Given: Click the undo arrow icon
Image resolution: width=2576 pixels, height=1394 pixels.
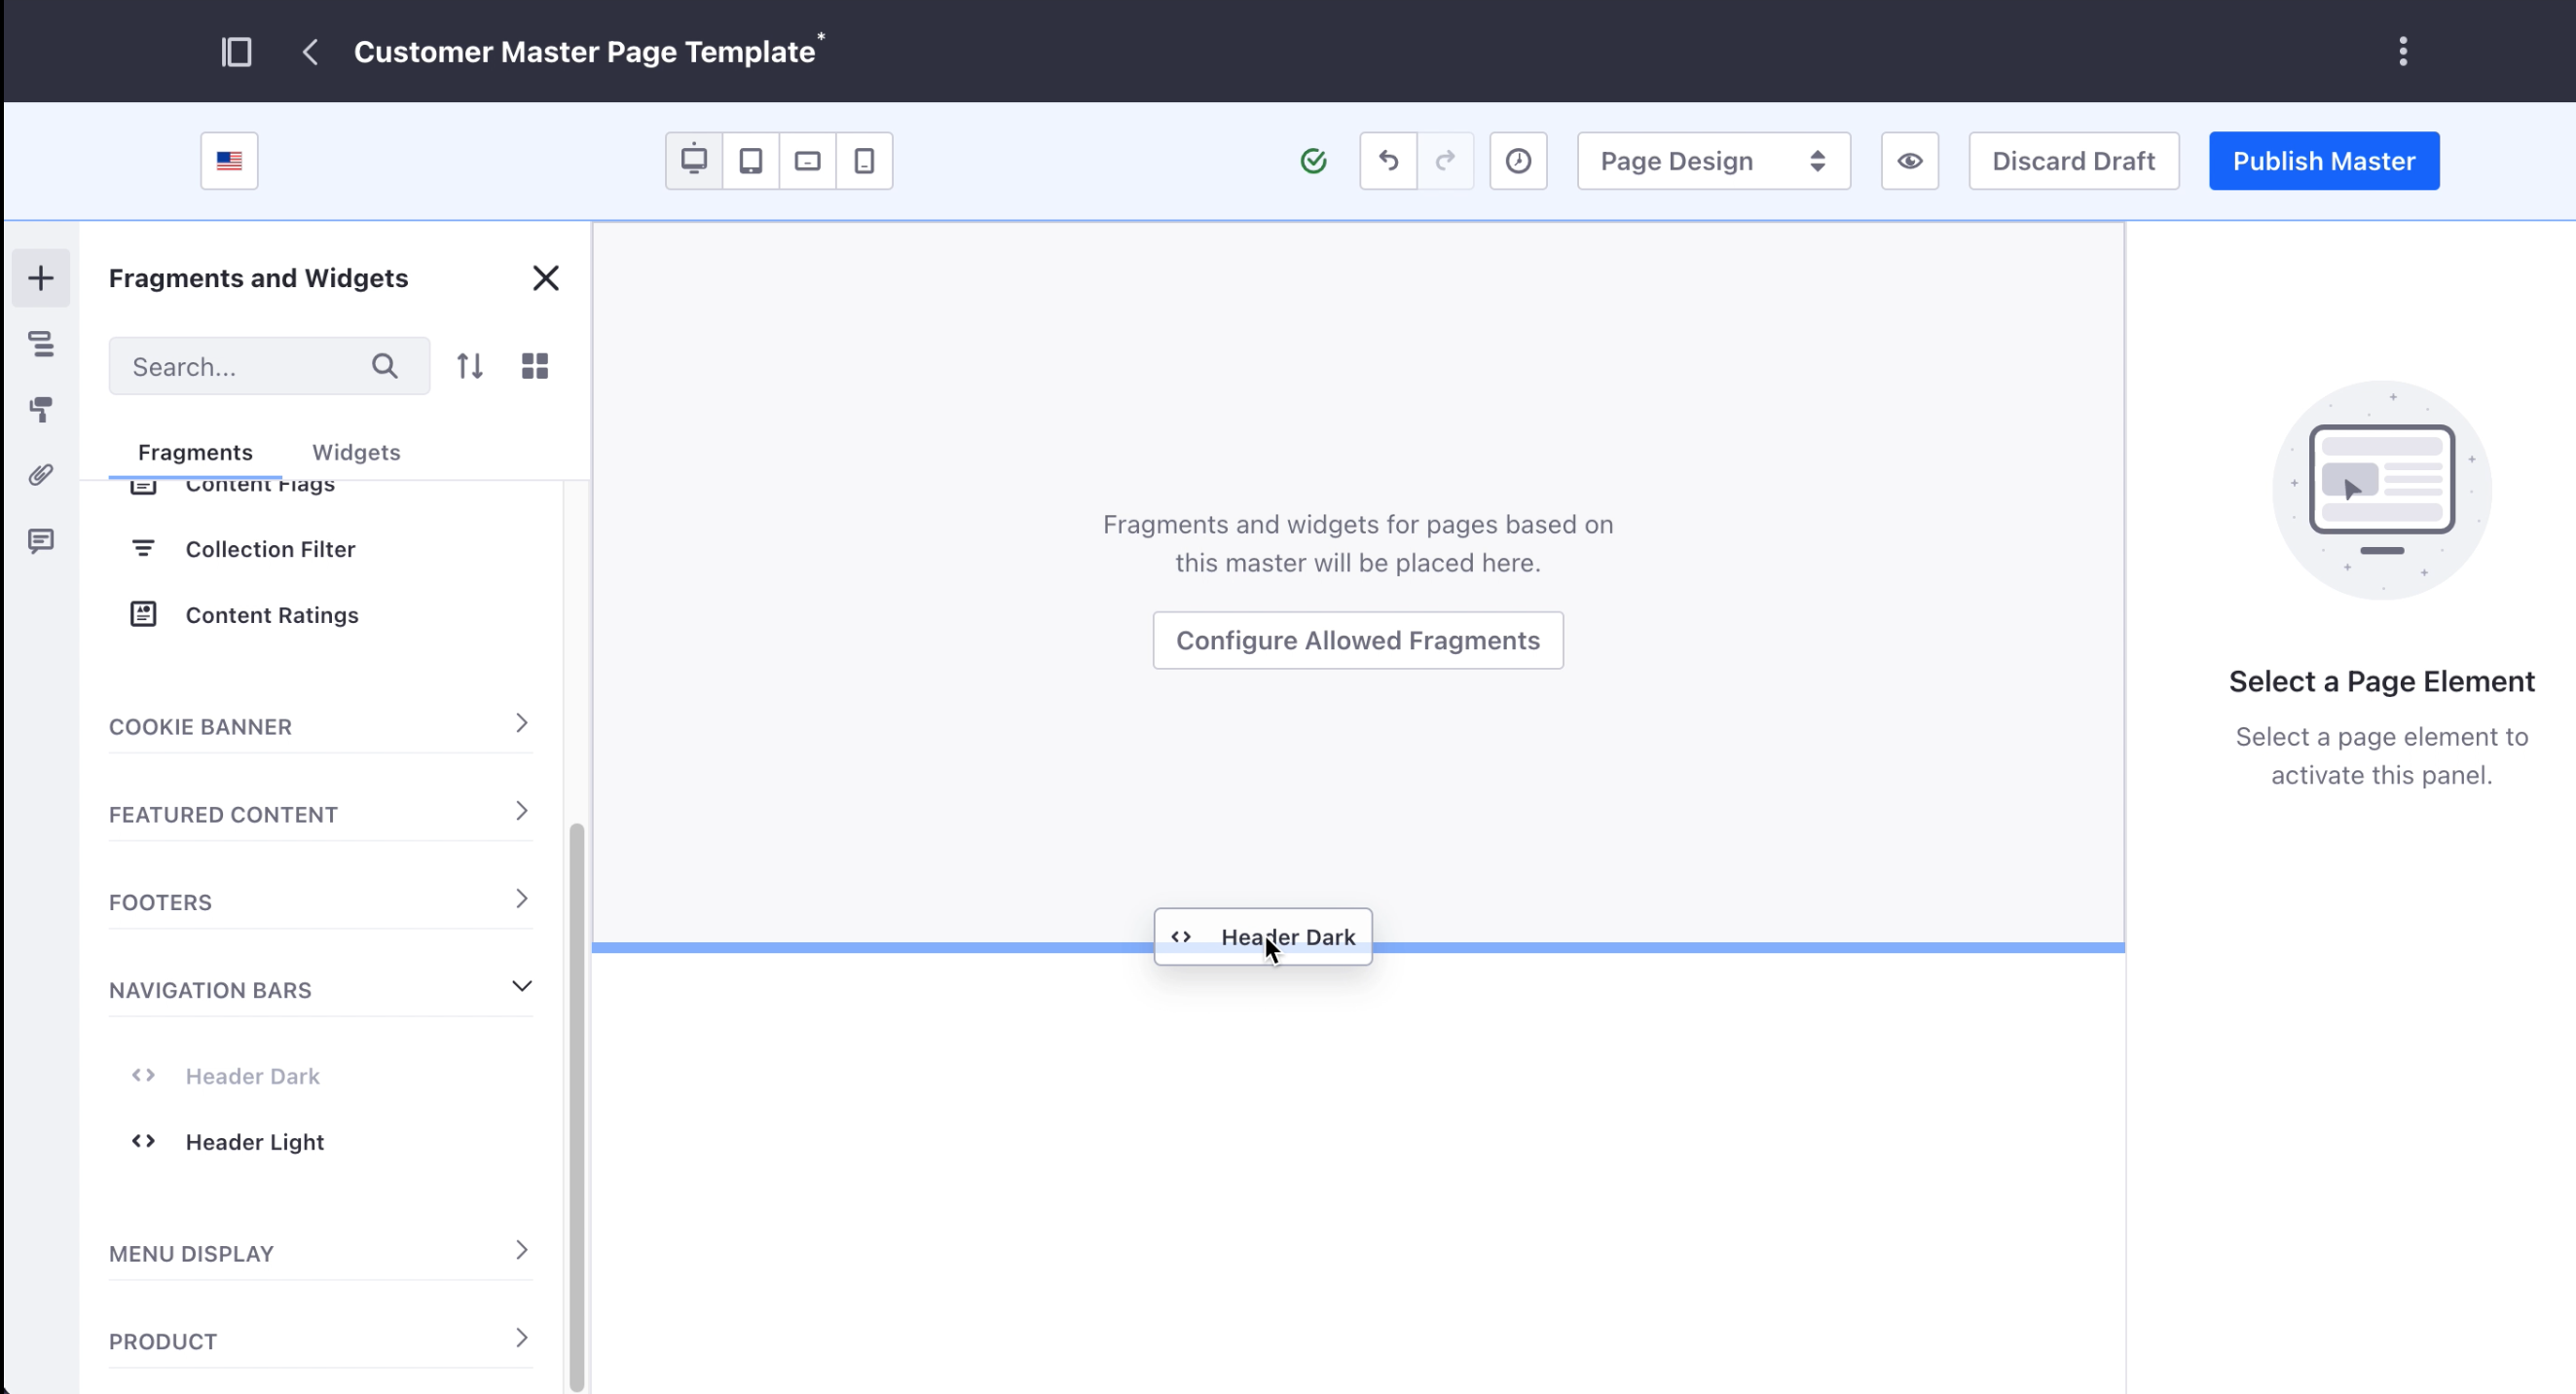Looking at the screenshot, I should [x=1388, y=160].
